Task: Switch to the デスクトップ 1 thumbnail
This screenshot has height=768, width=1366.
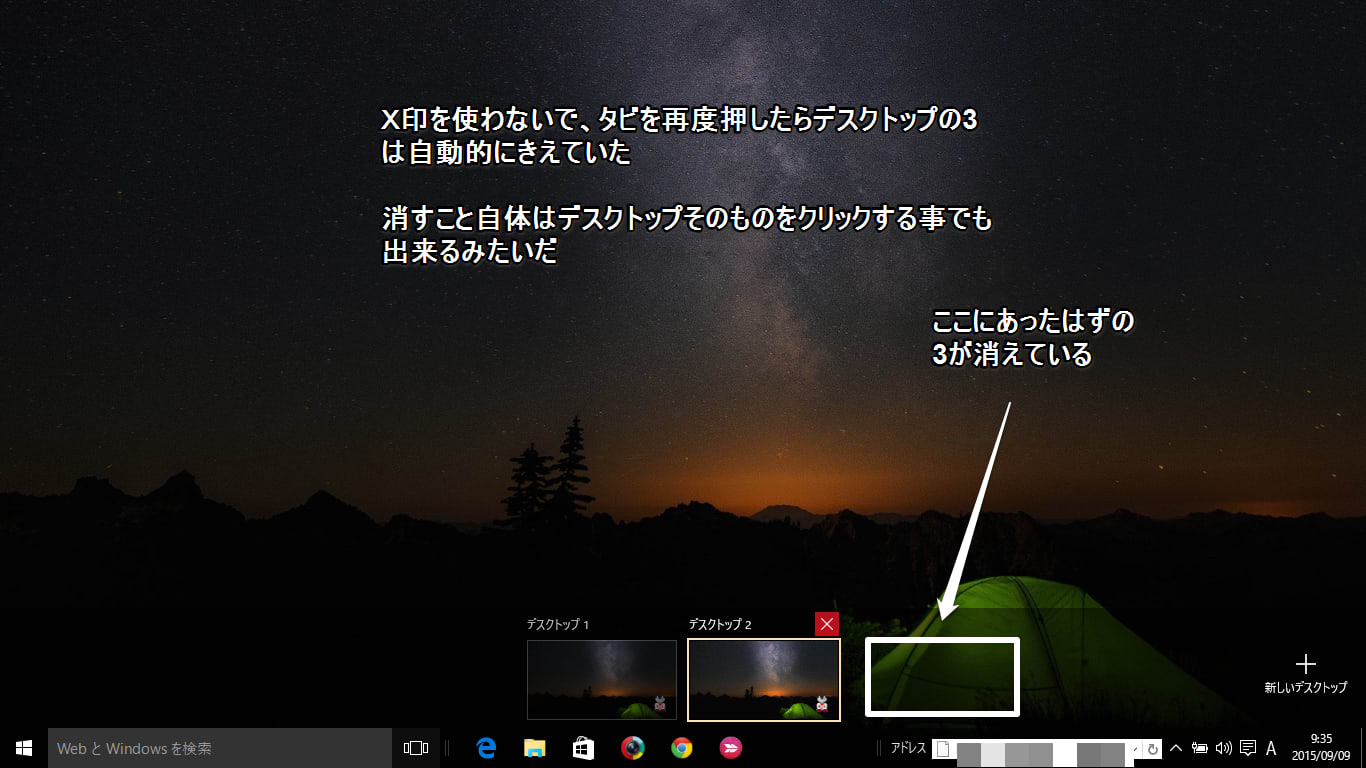Action: [x=602, y=680]
